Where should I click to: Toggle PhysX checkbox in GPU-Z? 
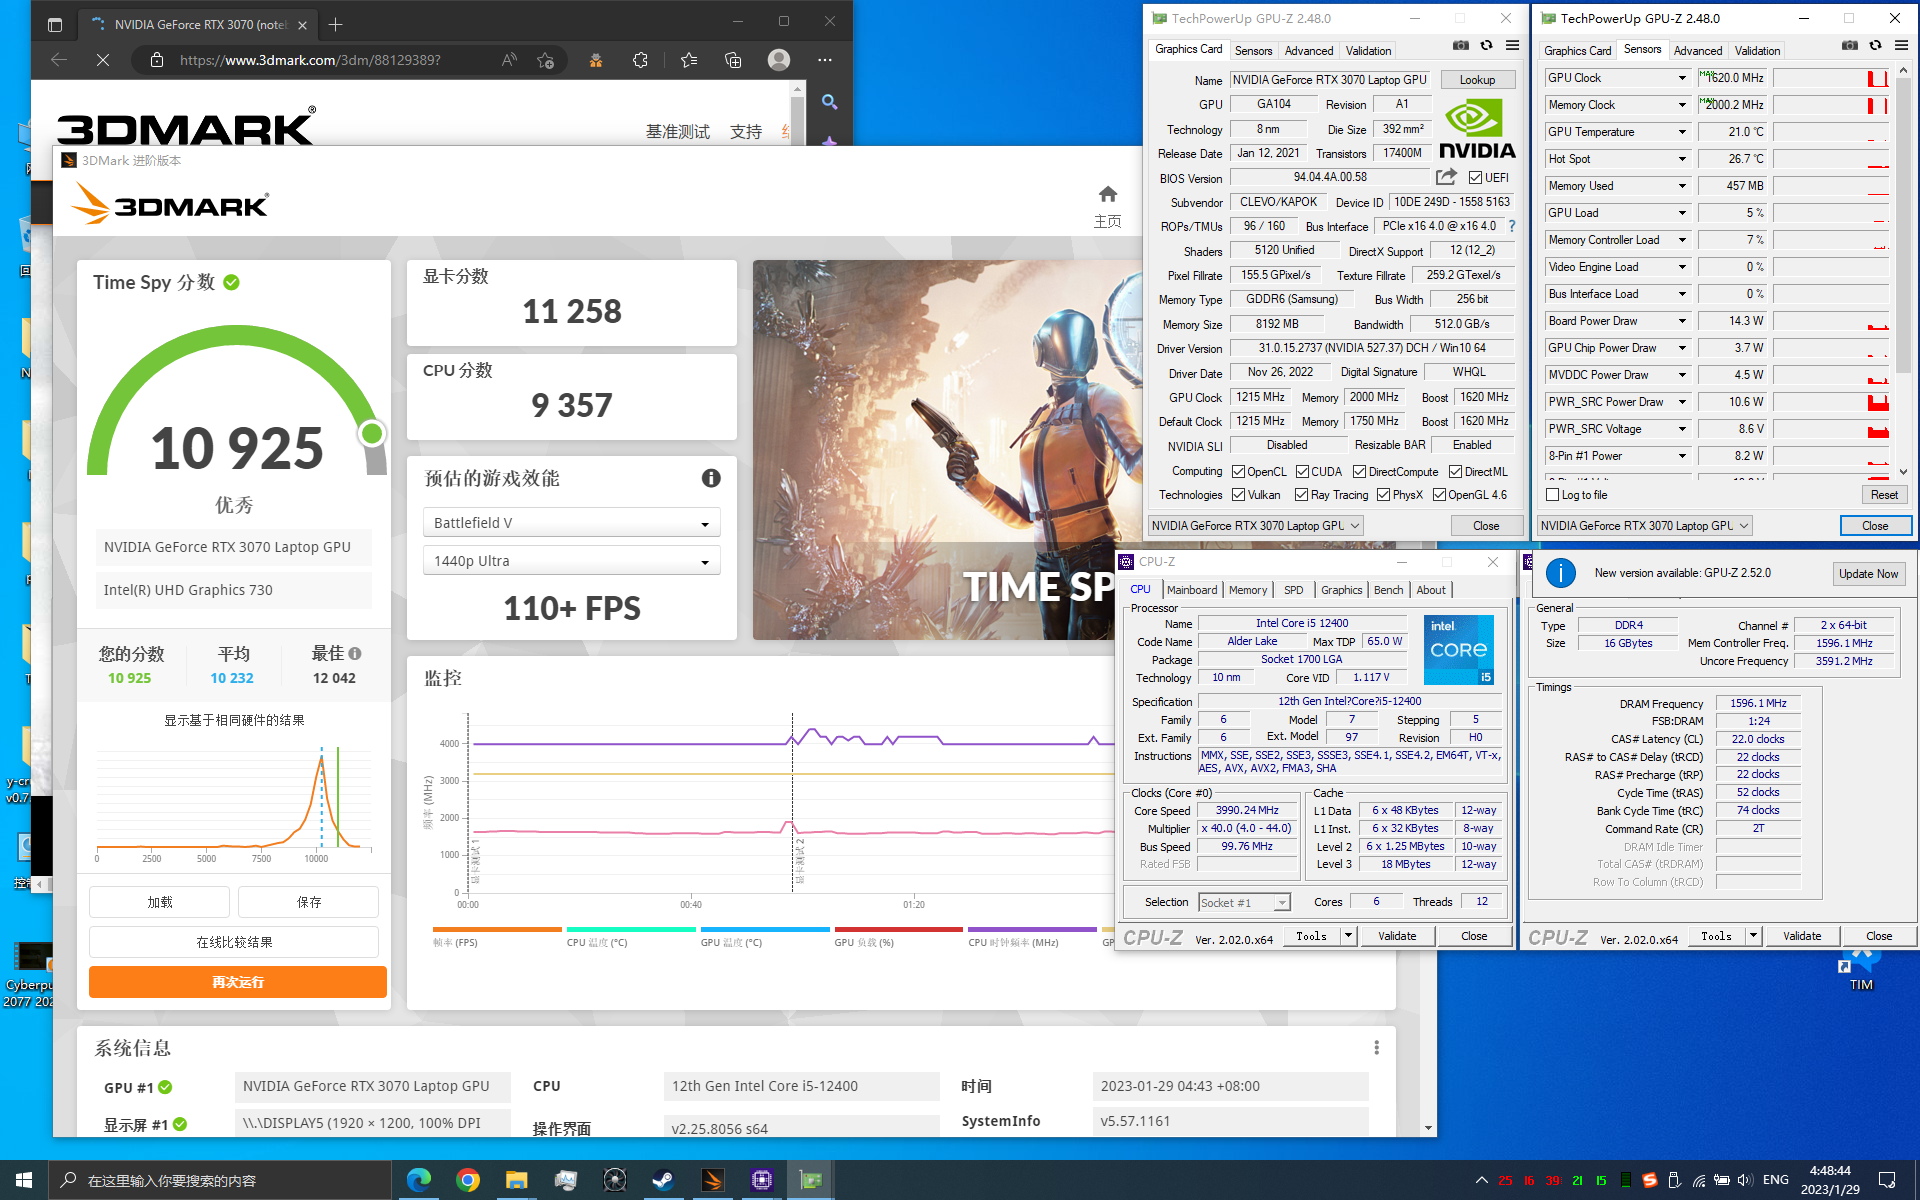click(x=1383, y=495)
